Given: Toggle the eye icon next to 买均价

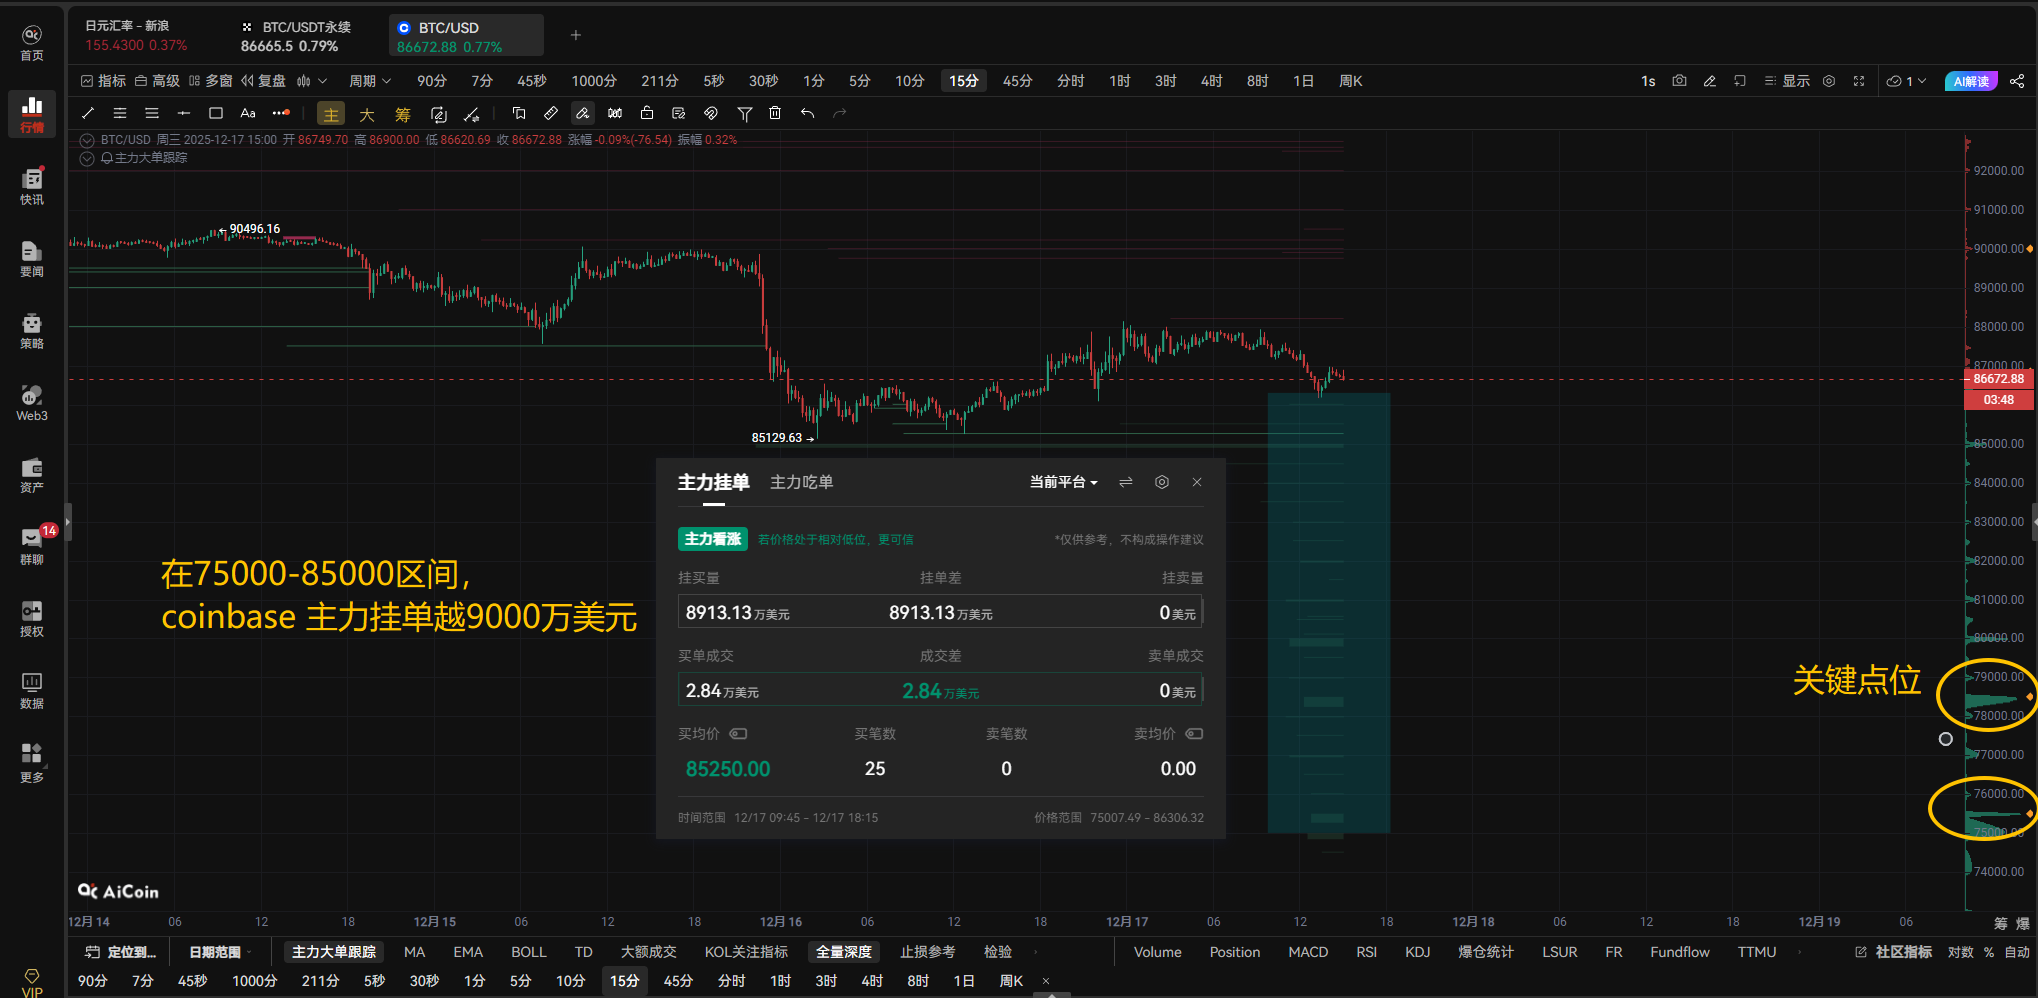Looking at the screenshot, I should (x=738, y=733).
